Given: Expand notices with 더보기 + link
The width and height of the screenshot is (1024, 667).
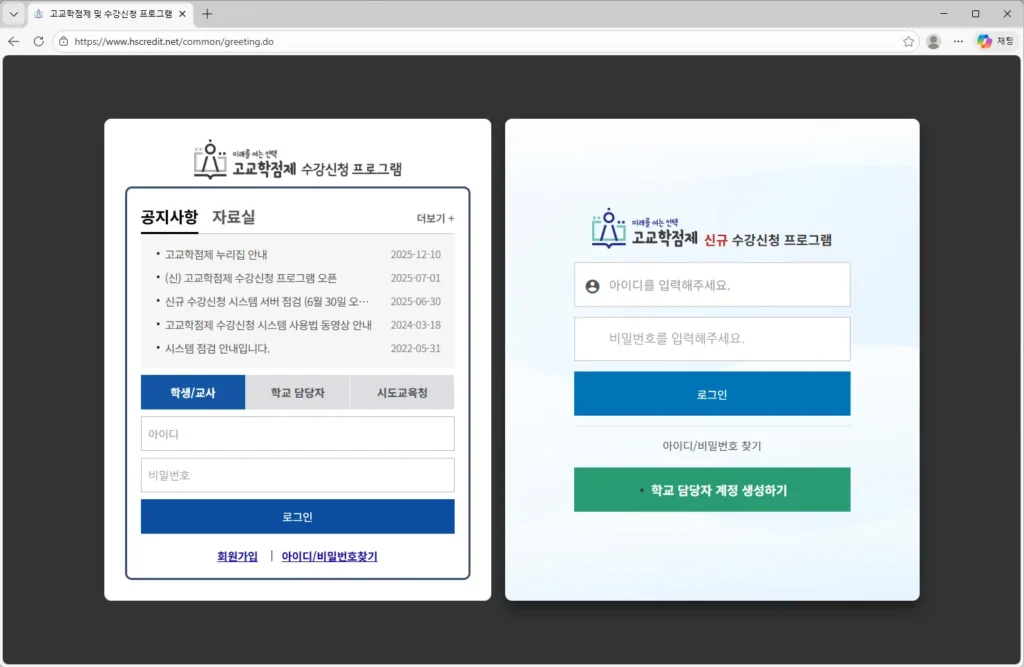Looking at the screenshot, I should point(435,218).
